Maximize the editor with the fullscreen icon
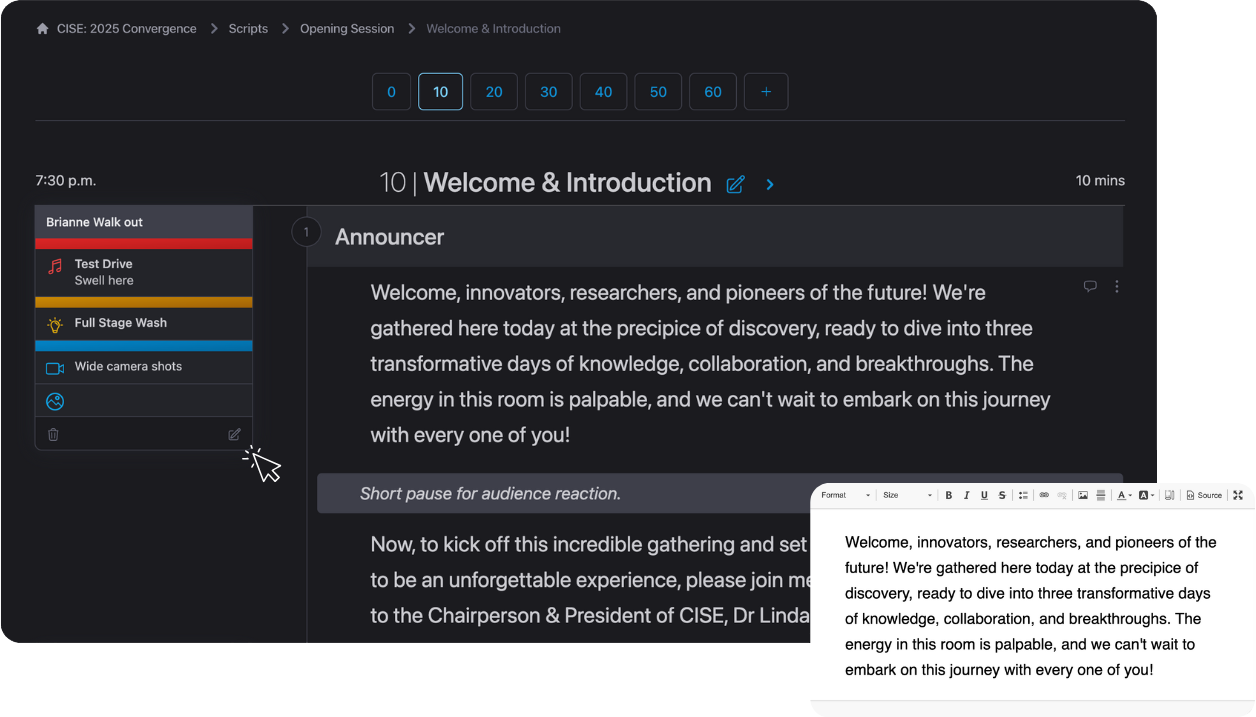The image size is (1256, 717). point(1238,495)
